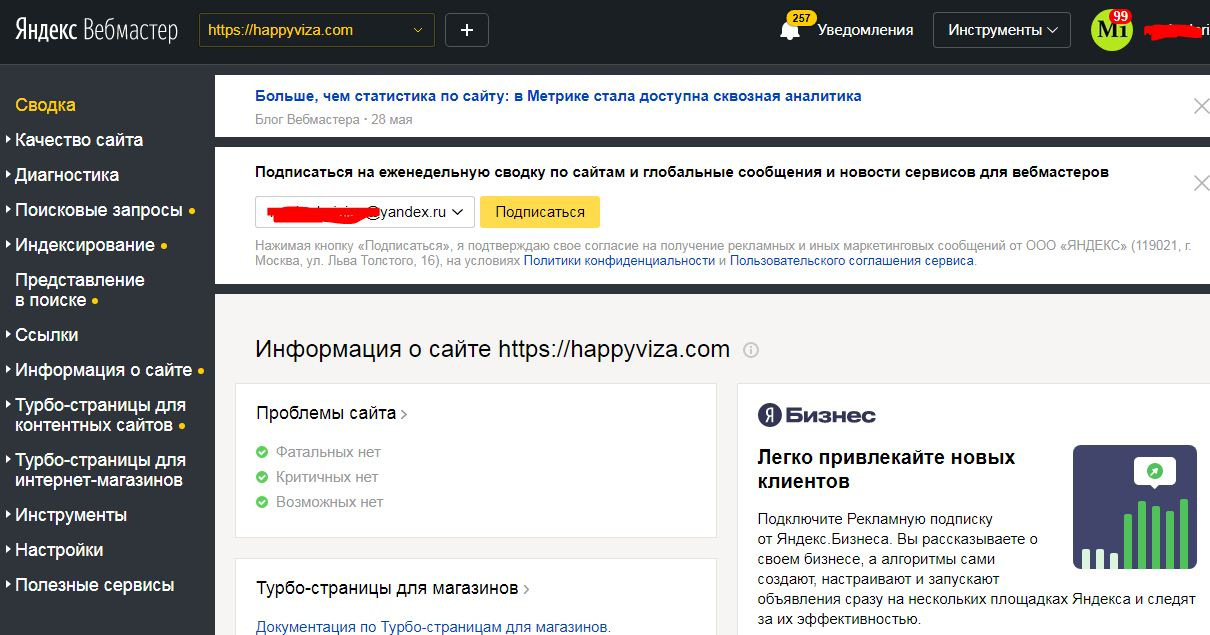The height and width of the screenshot is (635, 1210).
Task: Click green check beside Критичных нет
Action: (262, 477)
